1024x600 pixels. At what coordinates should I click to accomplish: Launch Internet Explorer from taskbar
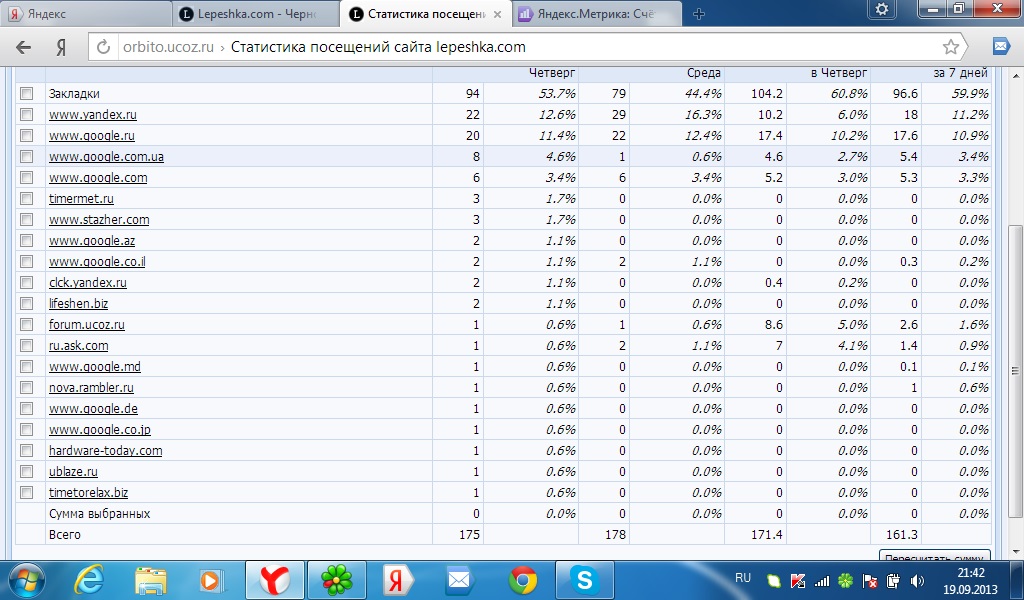coord(89,580)
